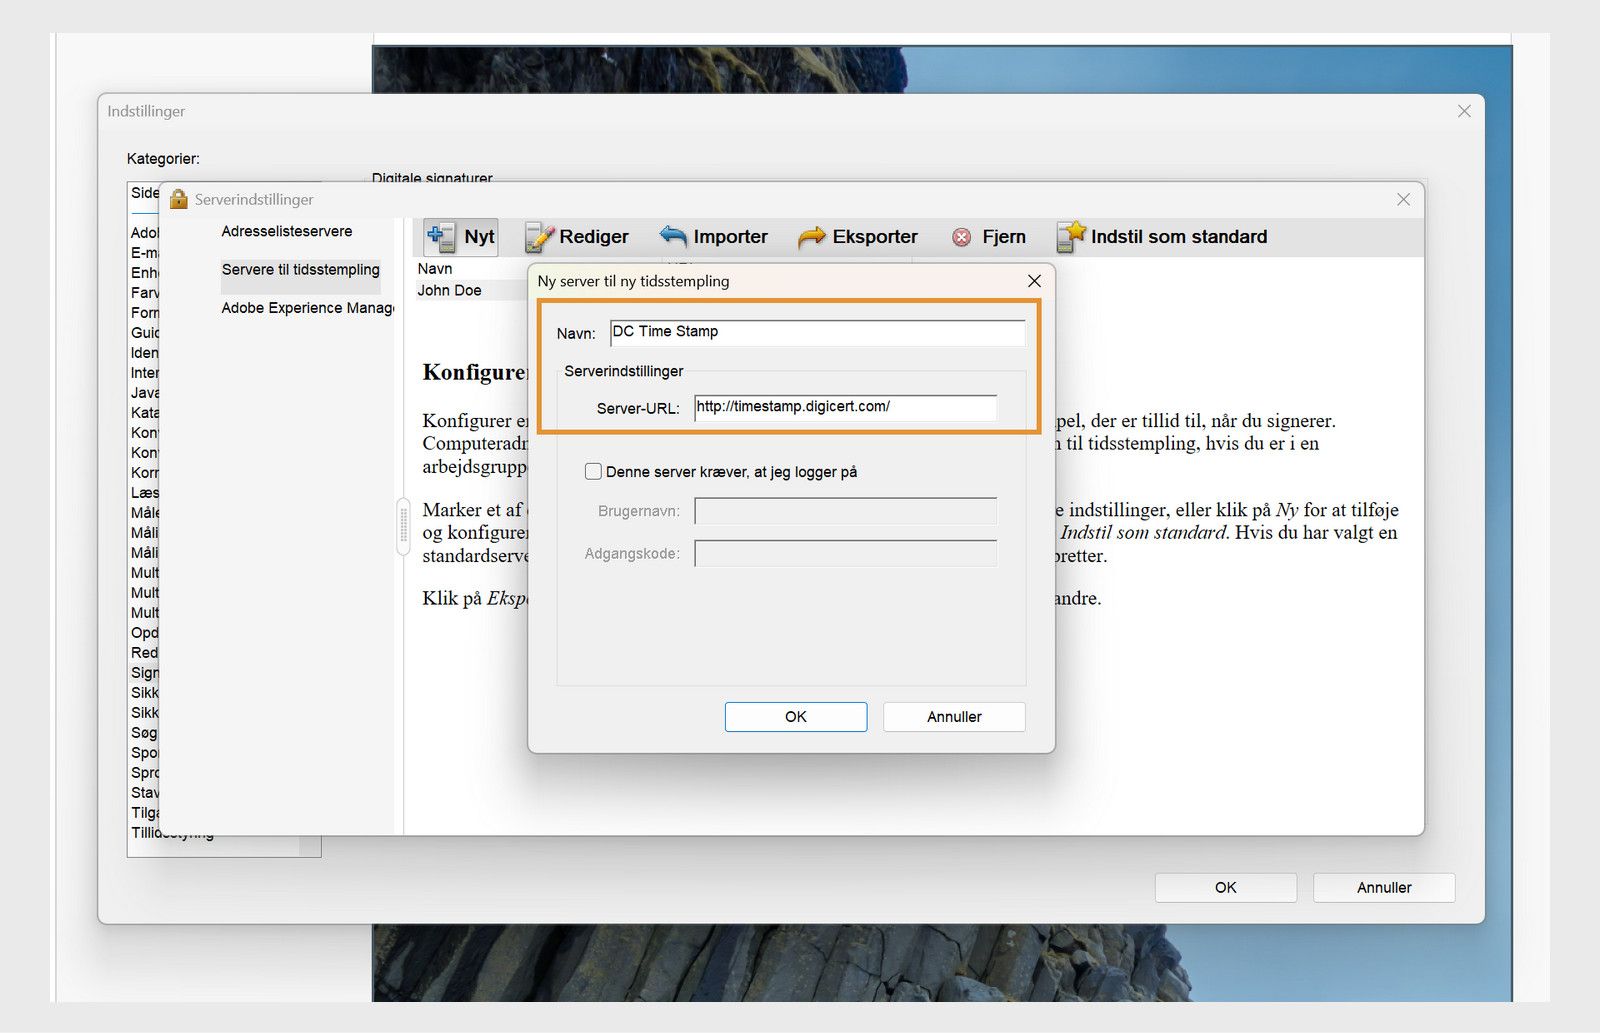Screen dimensions: 1600x1033
Task: Focus the Server-URL input field
Action: 843,407
